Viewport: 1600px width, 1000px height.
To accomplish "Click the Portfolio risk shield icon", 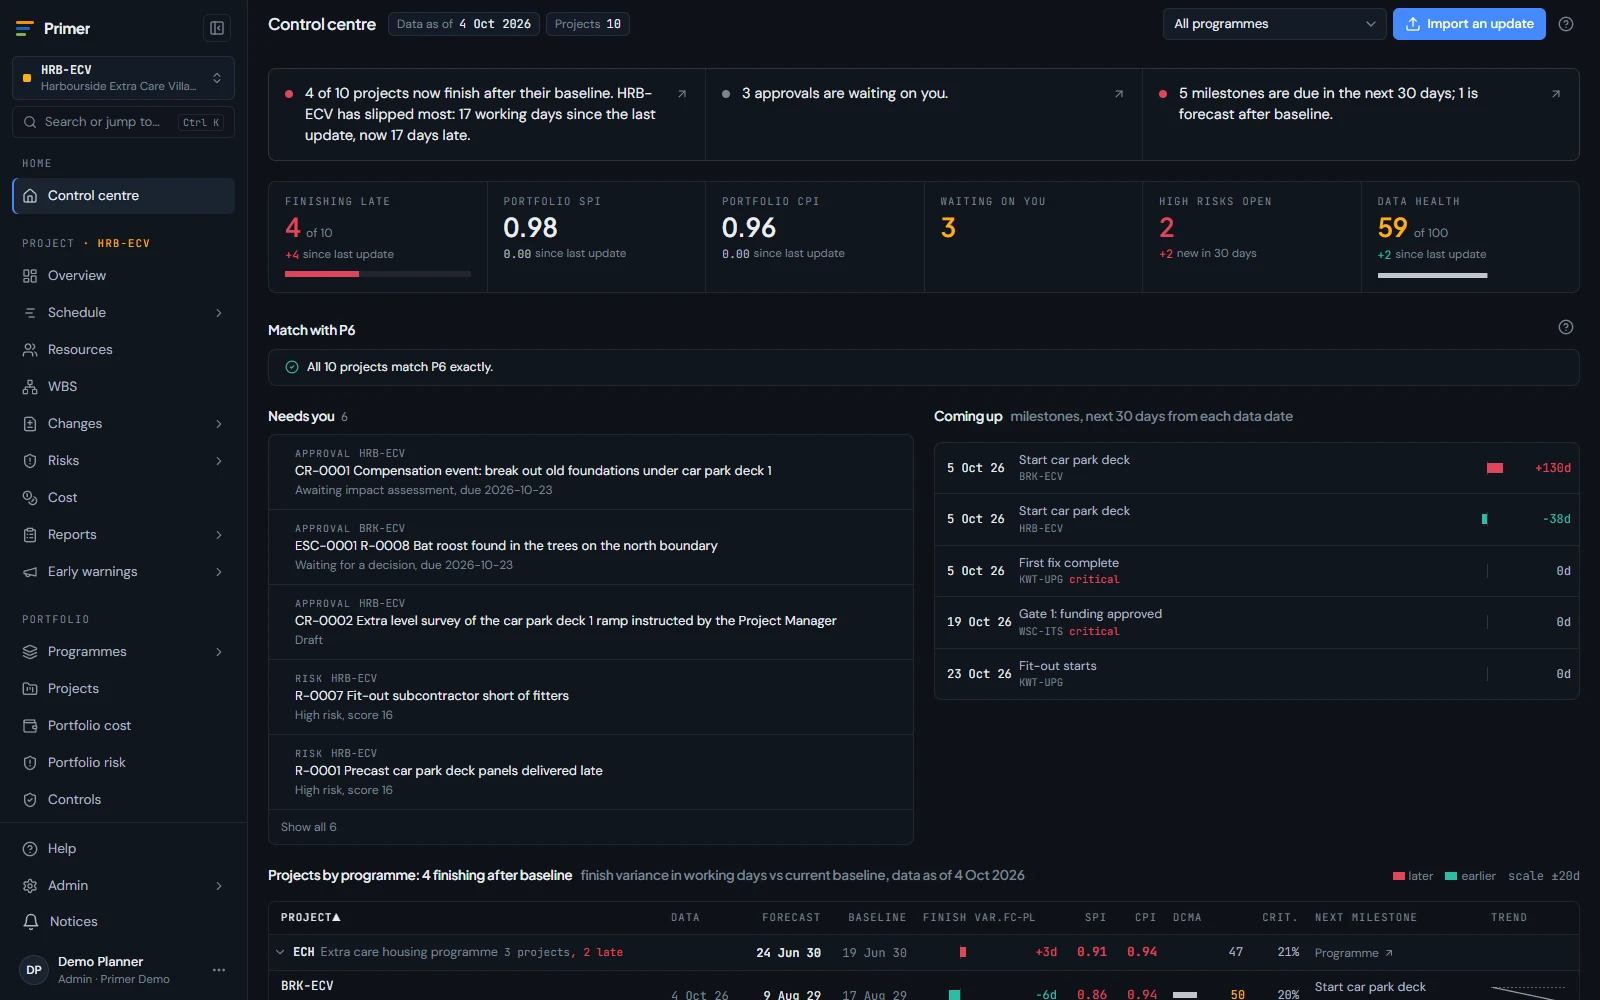I will (x=30, y=763).
